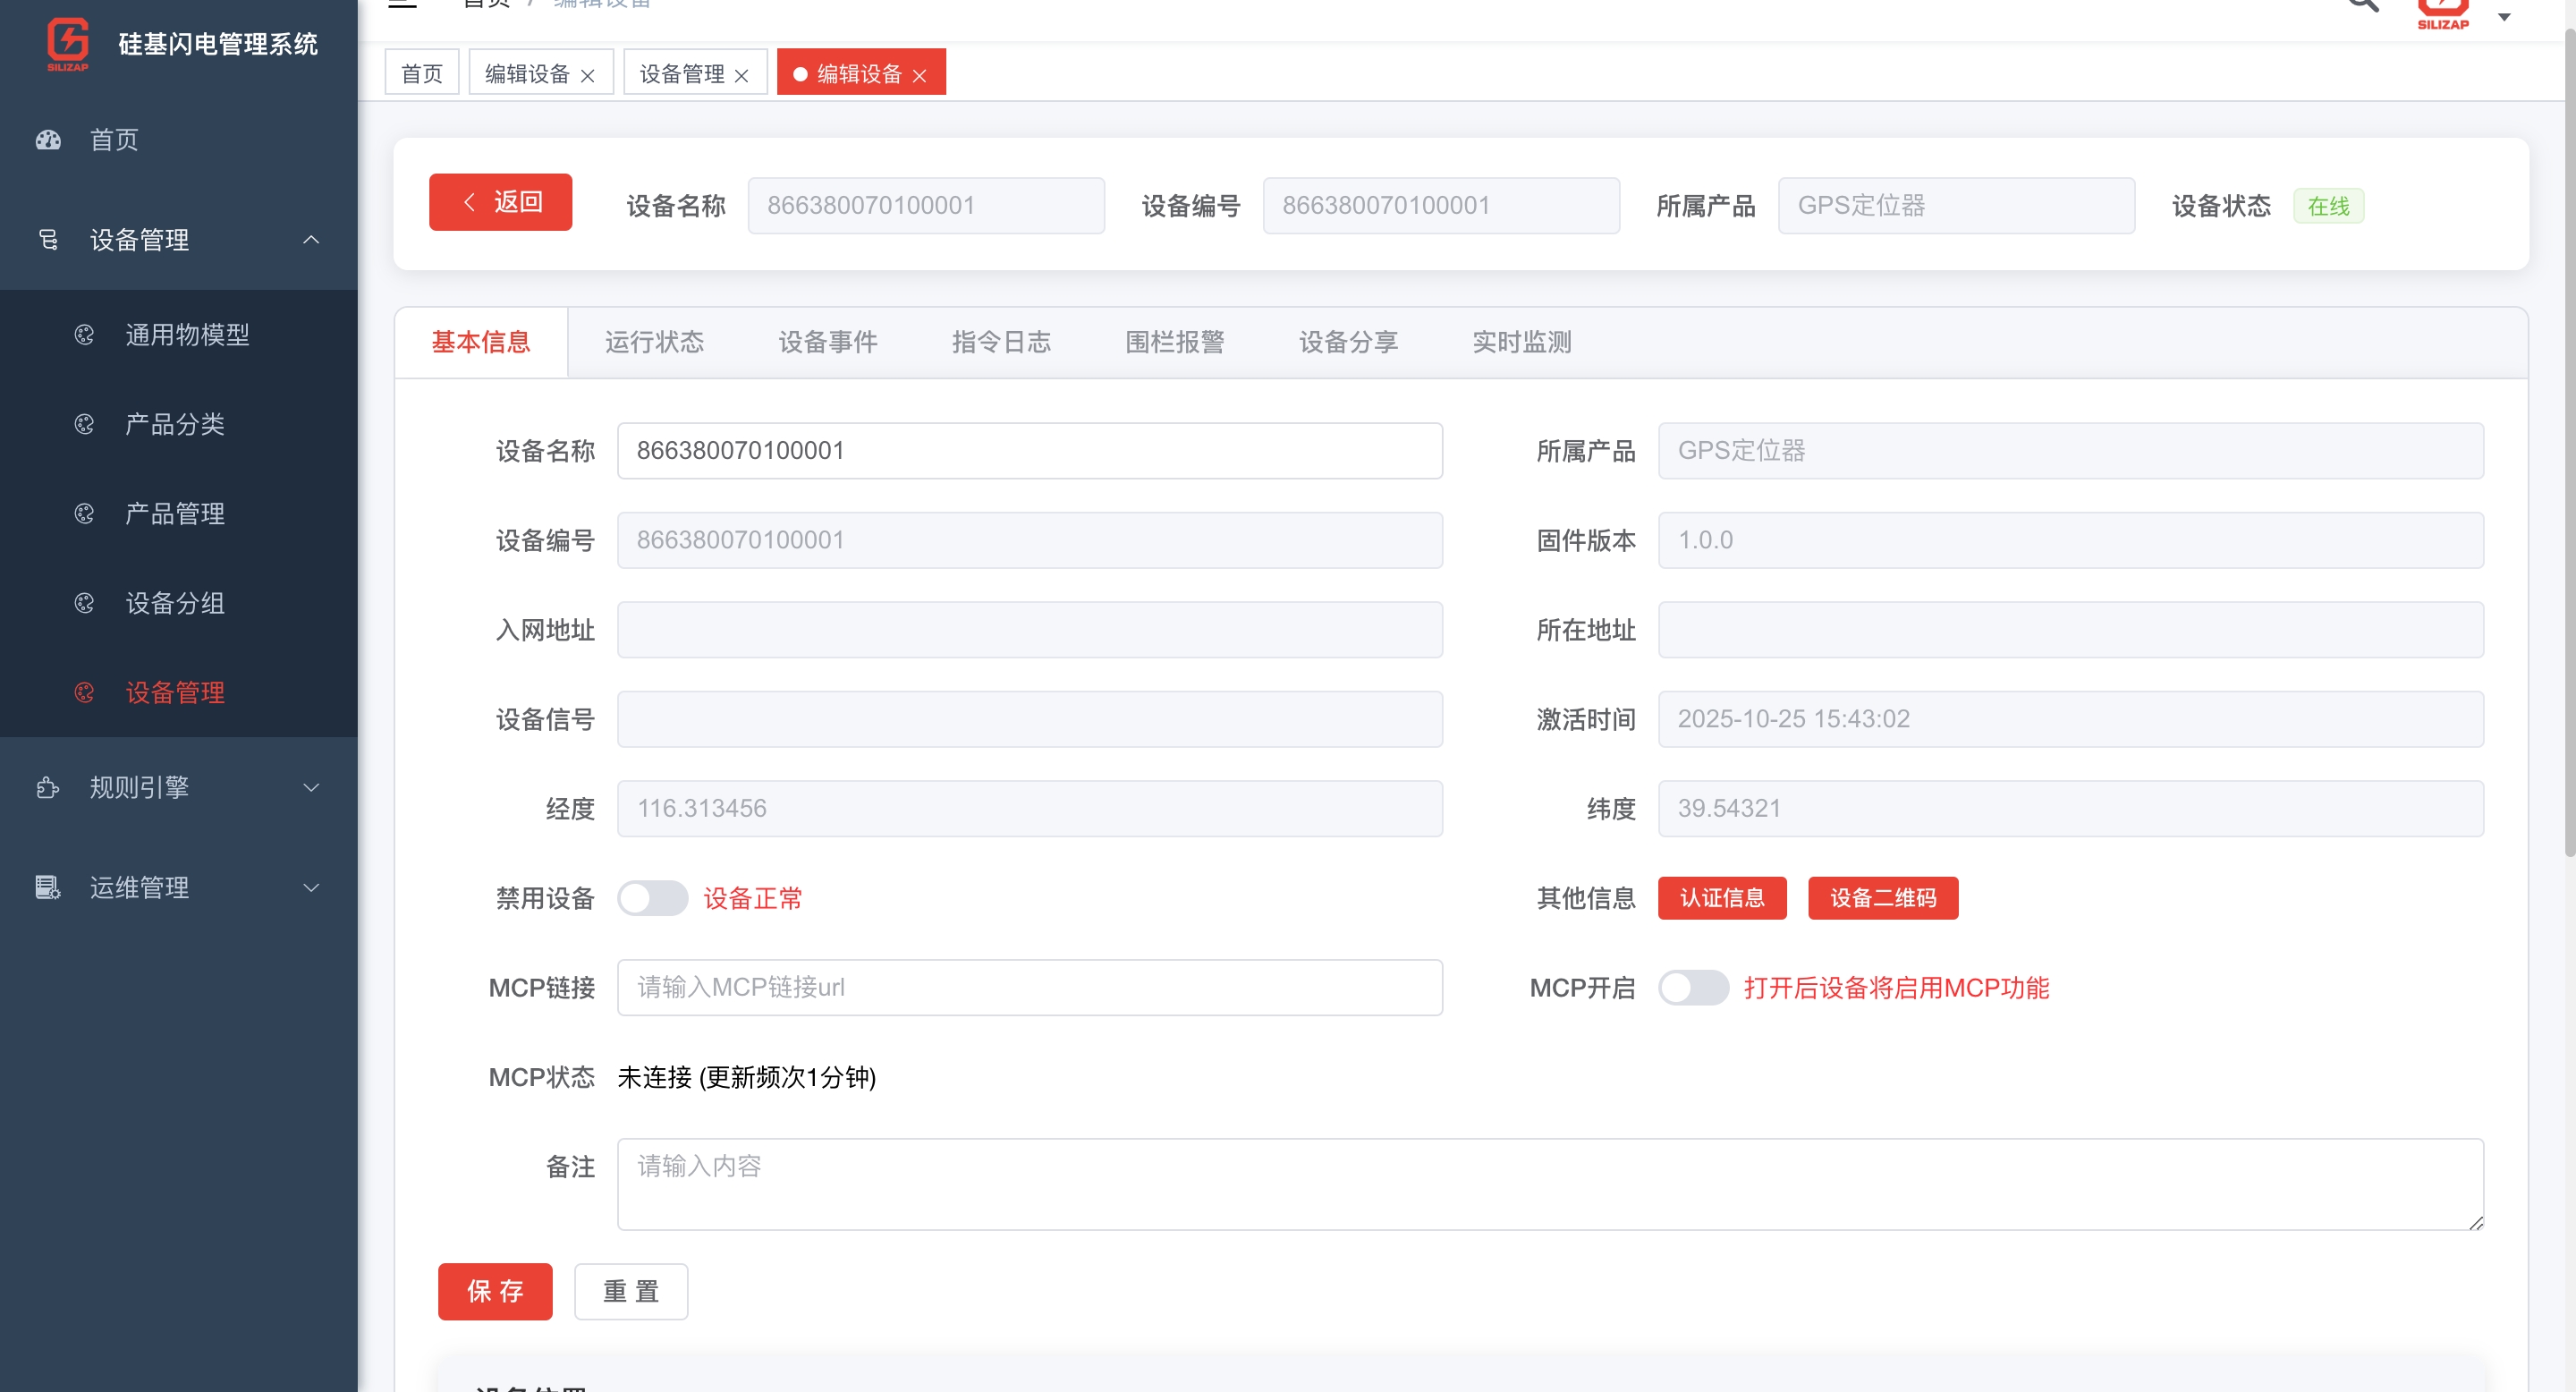Click the 保存 button

pyautogui.click(x=495, y=1291)
